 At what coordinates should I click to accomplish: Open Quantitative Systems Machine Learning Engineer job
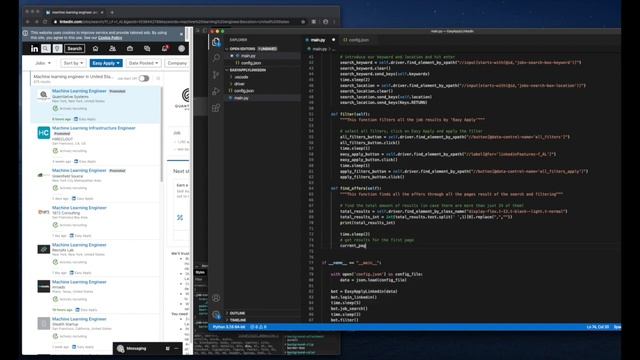coord(79,91)
